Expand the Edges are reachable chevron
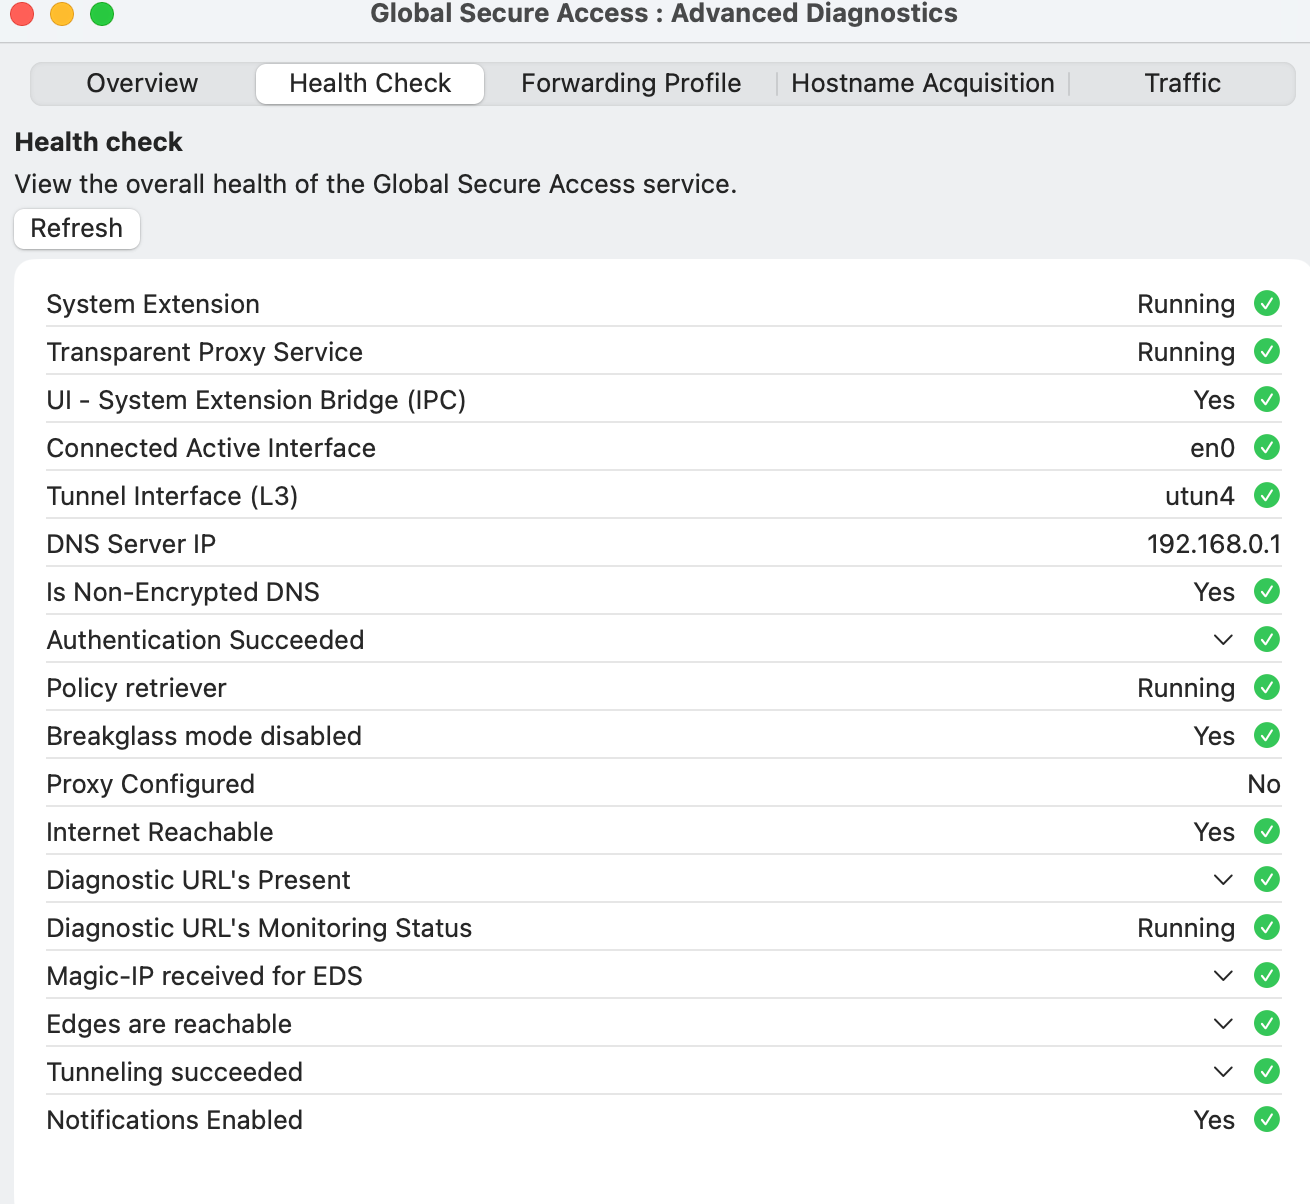 1223,1024
